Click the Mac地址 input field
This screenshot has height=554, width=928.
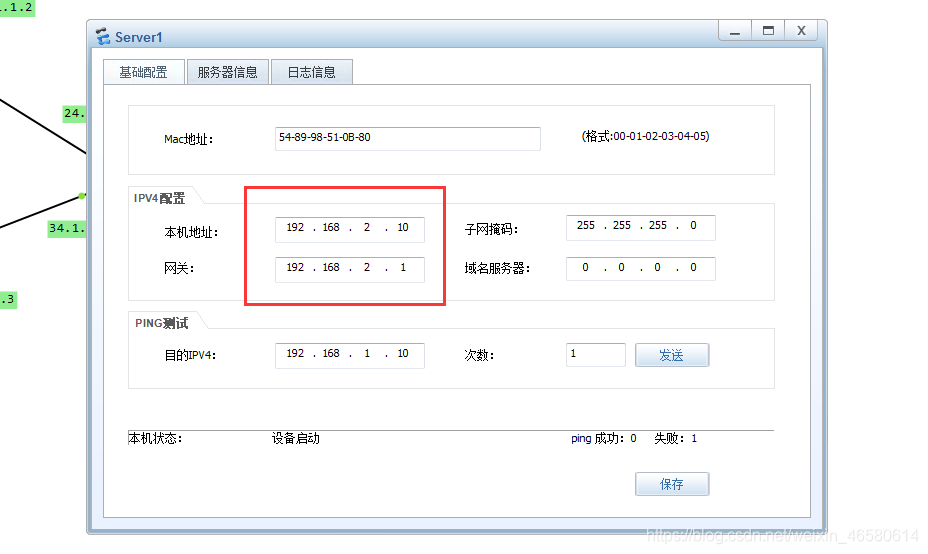tap(408, 138)
